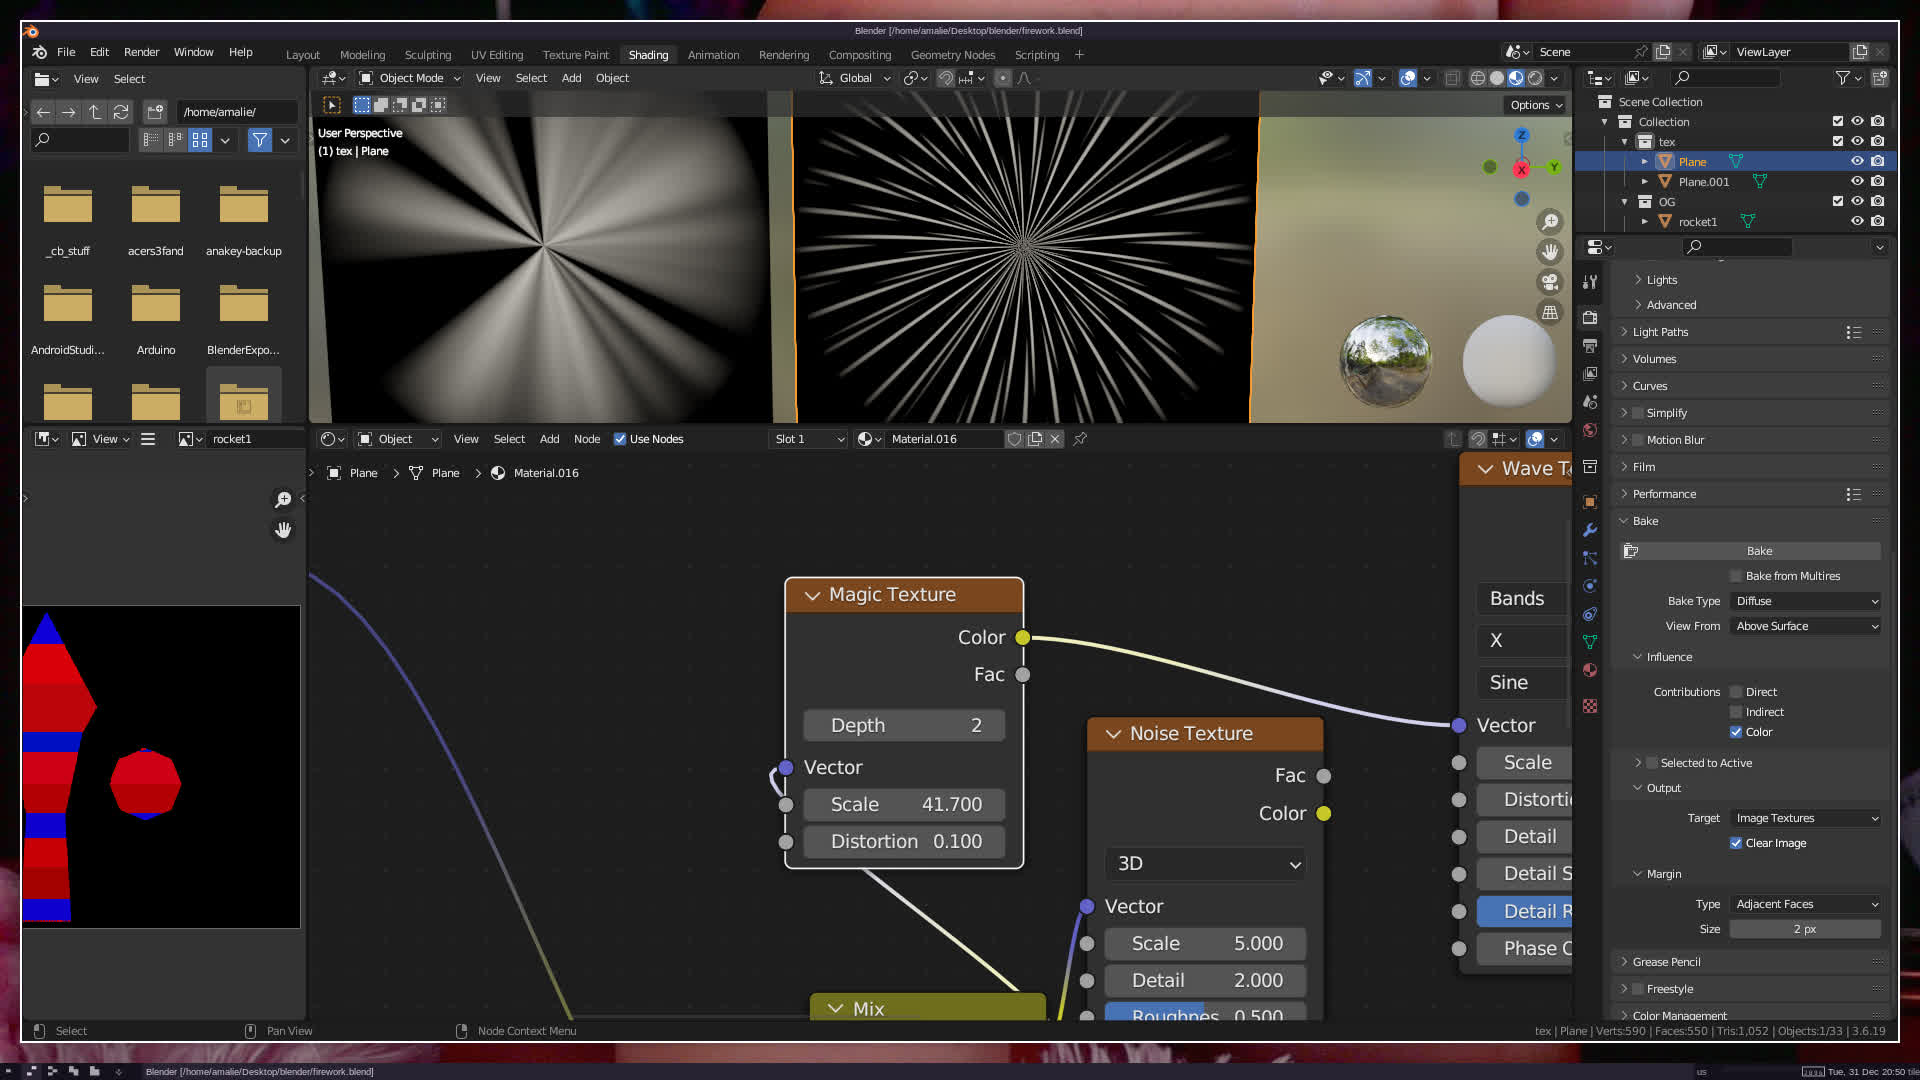Open the Bake Type Diffuse dropdown
This screenshot has height=1080, width=1920.
pos(1806,601)
